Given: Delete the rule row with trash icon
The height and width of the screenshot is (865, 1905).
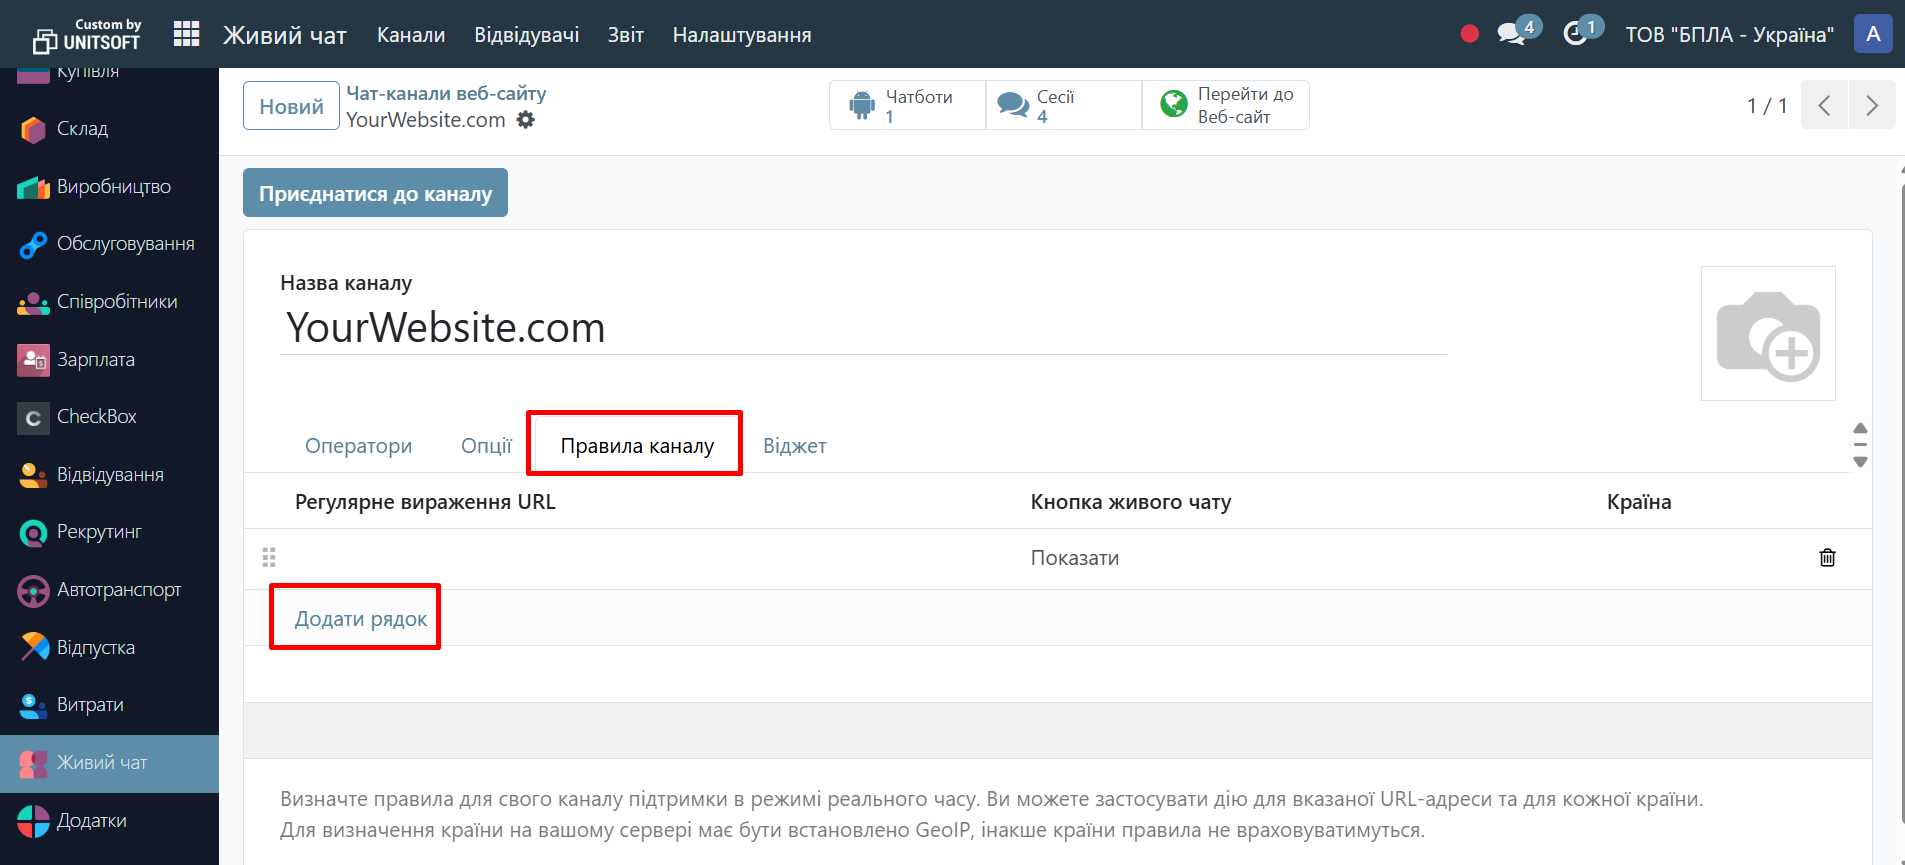Looking at the screenshot, I should pos(1827,558).
